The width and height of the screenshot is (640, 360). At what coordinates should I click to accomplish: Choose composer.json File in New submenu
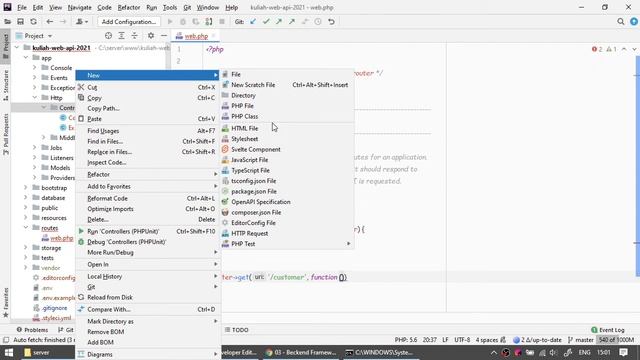(x=256, y=212)
